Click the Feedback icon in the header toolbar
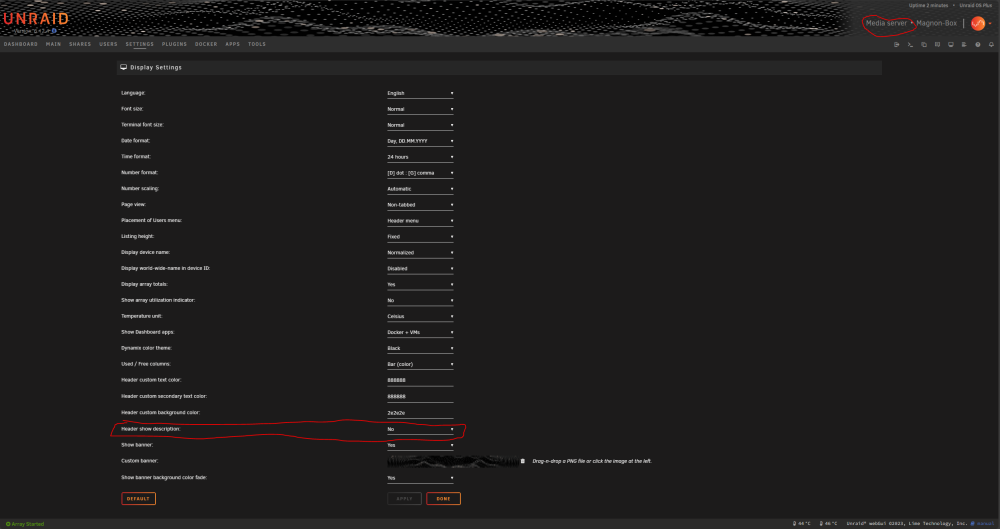 pyautogui.click(x=937, y=45)
